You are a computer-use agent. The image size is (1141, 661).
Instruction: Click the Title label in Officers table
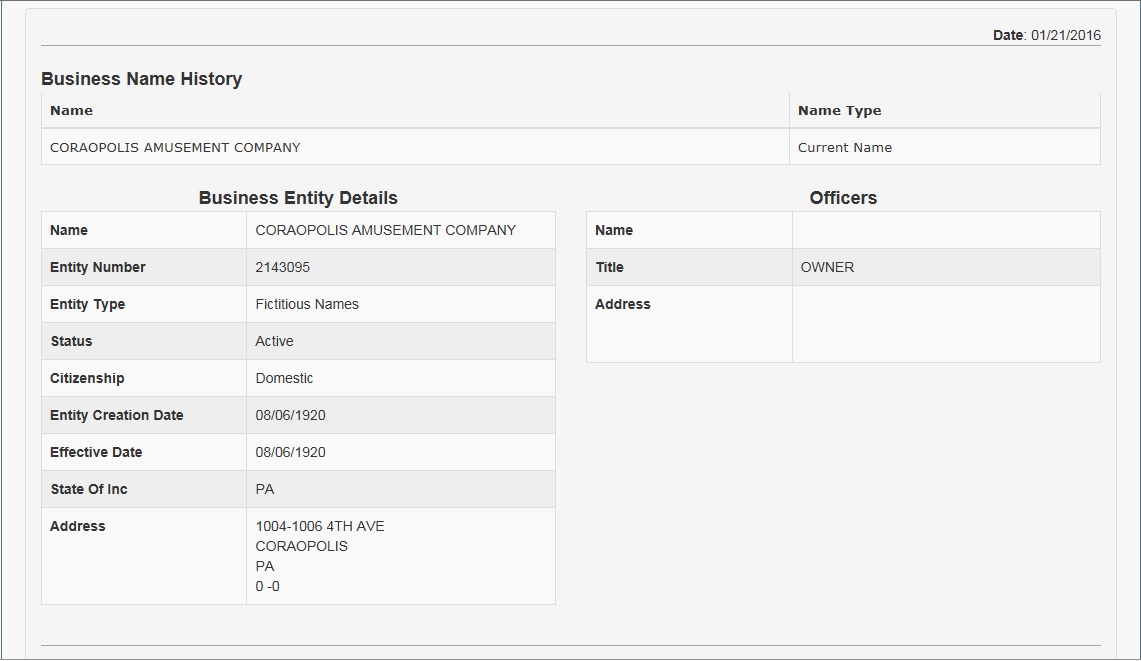click(609, 267)
